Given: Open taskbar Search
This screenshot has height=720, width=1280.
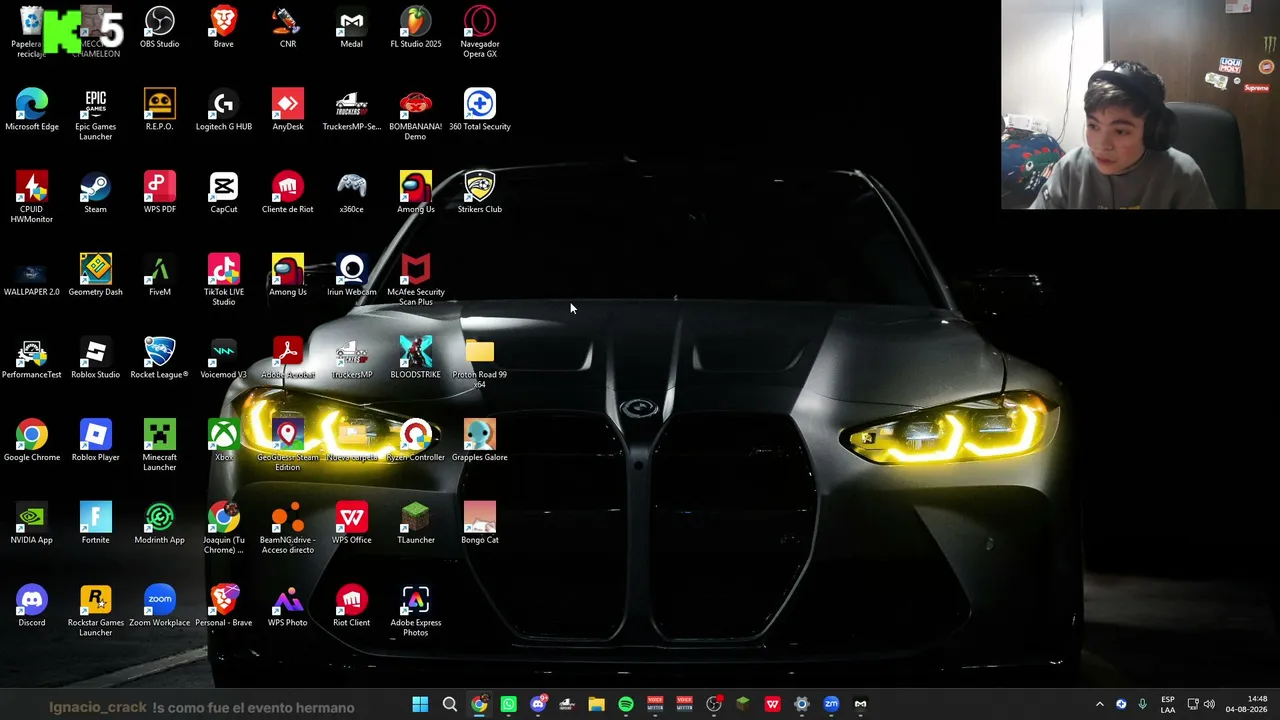Looking at the screenshot, I should [x=450, y=704].
